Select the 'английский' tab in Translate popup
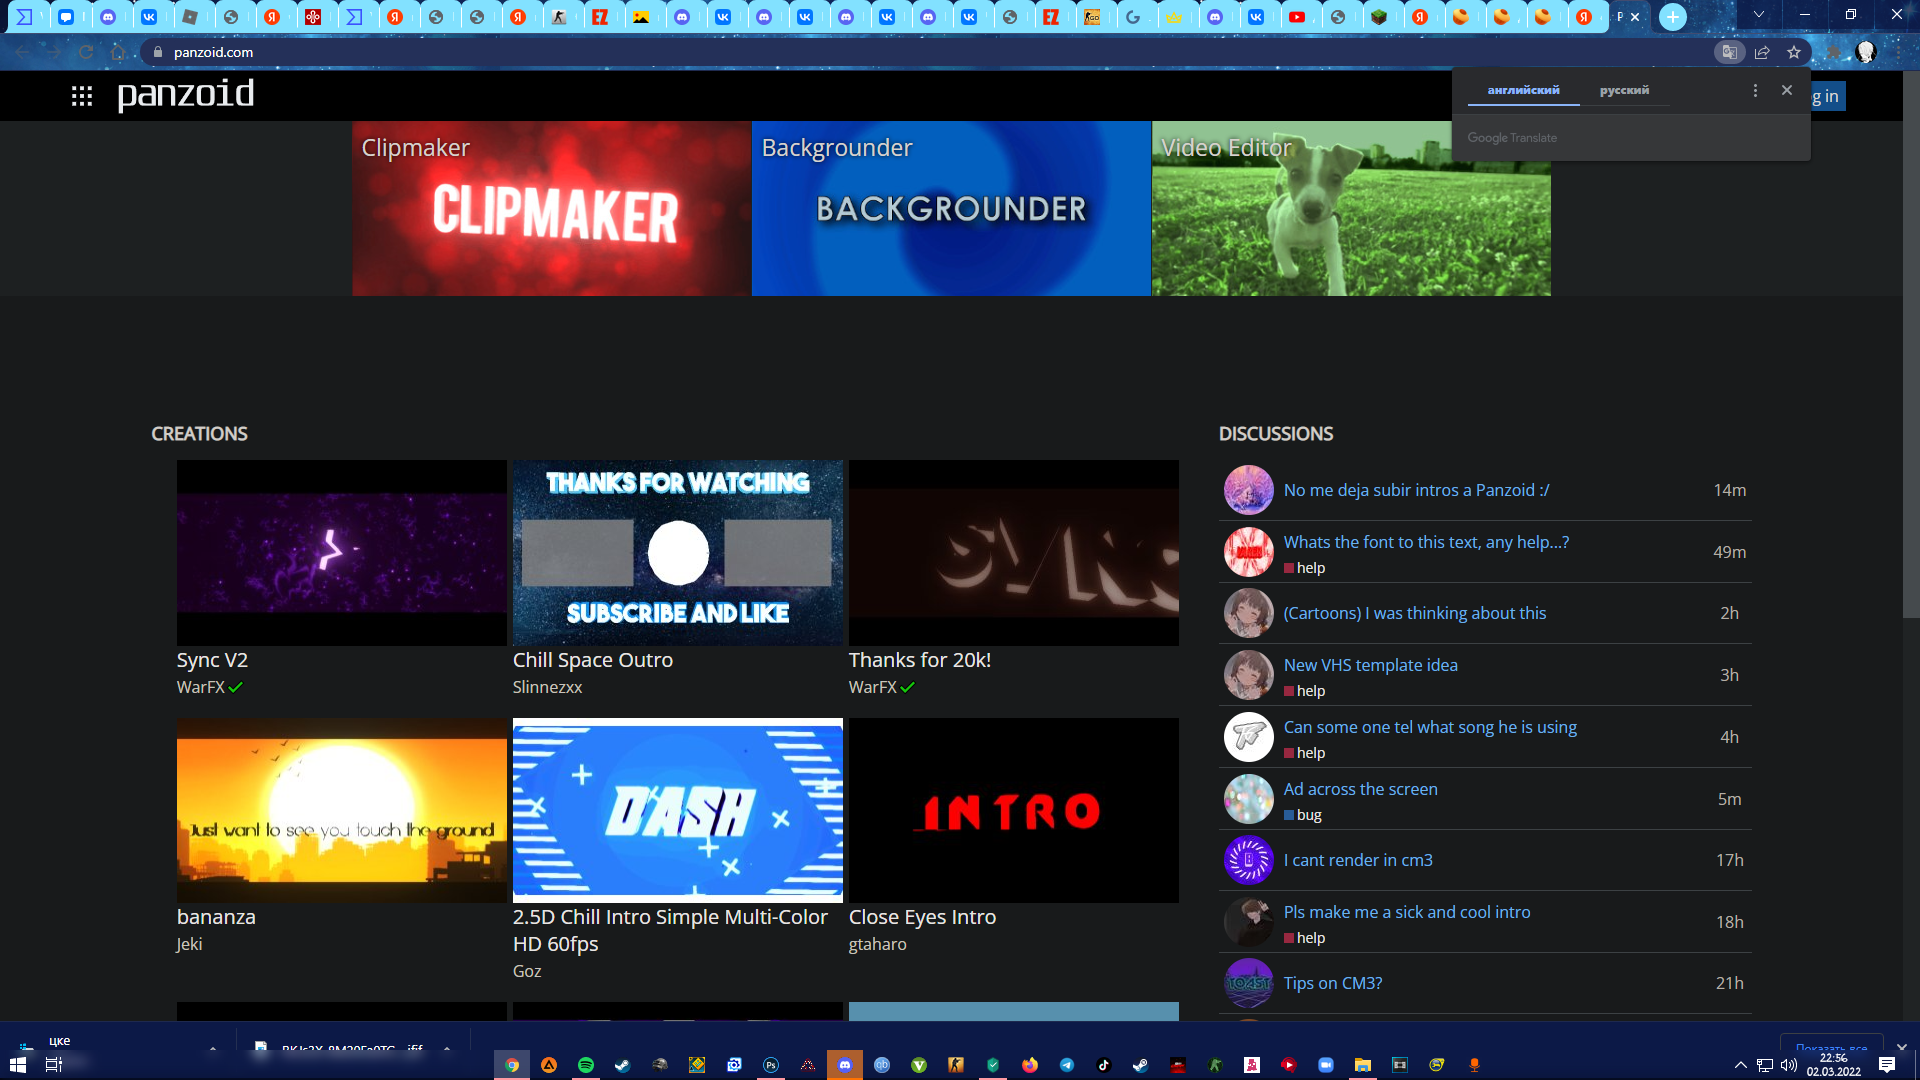This screenshot has width=1920, height=1080. click(x=1523, y=90)
